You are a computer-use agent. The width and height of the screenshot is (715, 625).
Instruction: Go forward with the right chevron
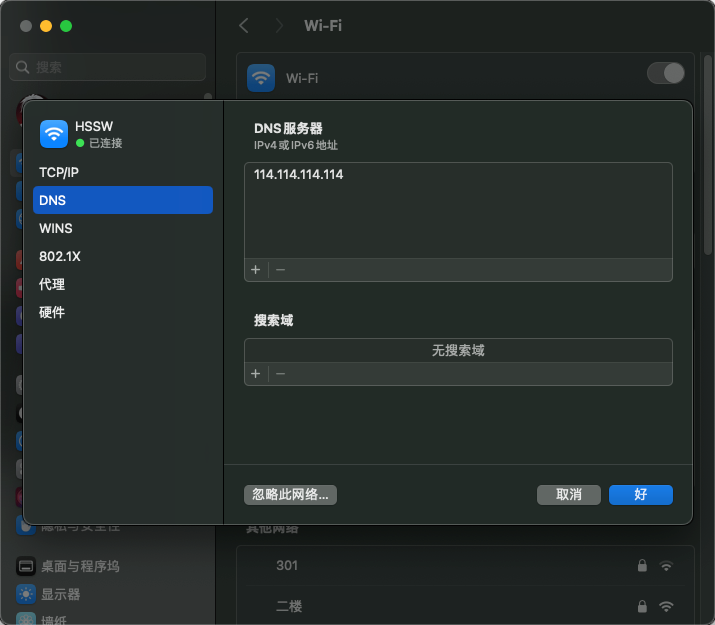pos(279,26)
